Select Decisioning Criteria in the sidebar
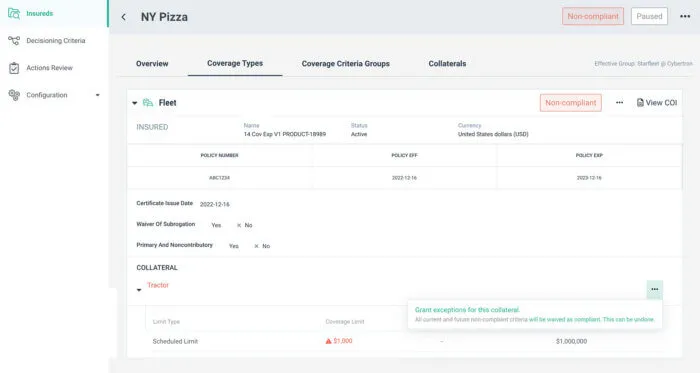This screenshot has width=700, height=373. [56, 41]
